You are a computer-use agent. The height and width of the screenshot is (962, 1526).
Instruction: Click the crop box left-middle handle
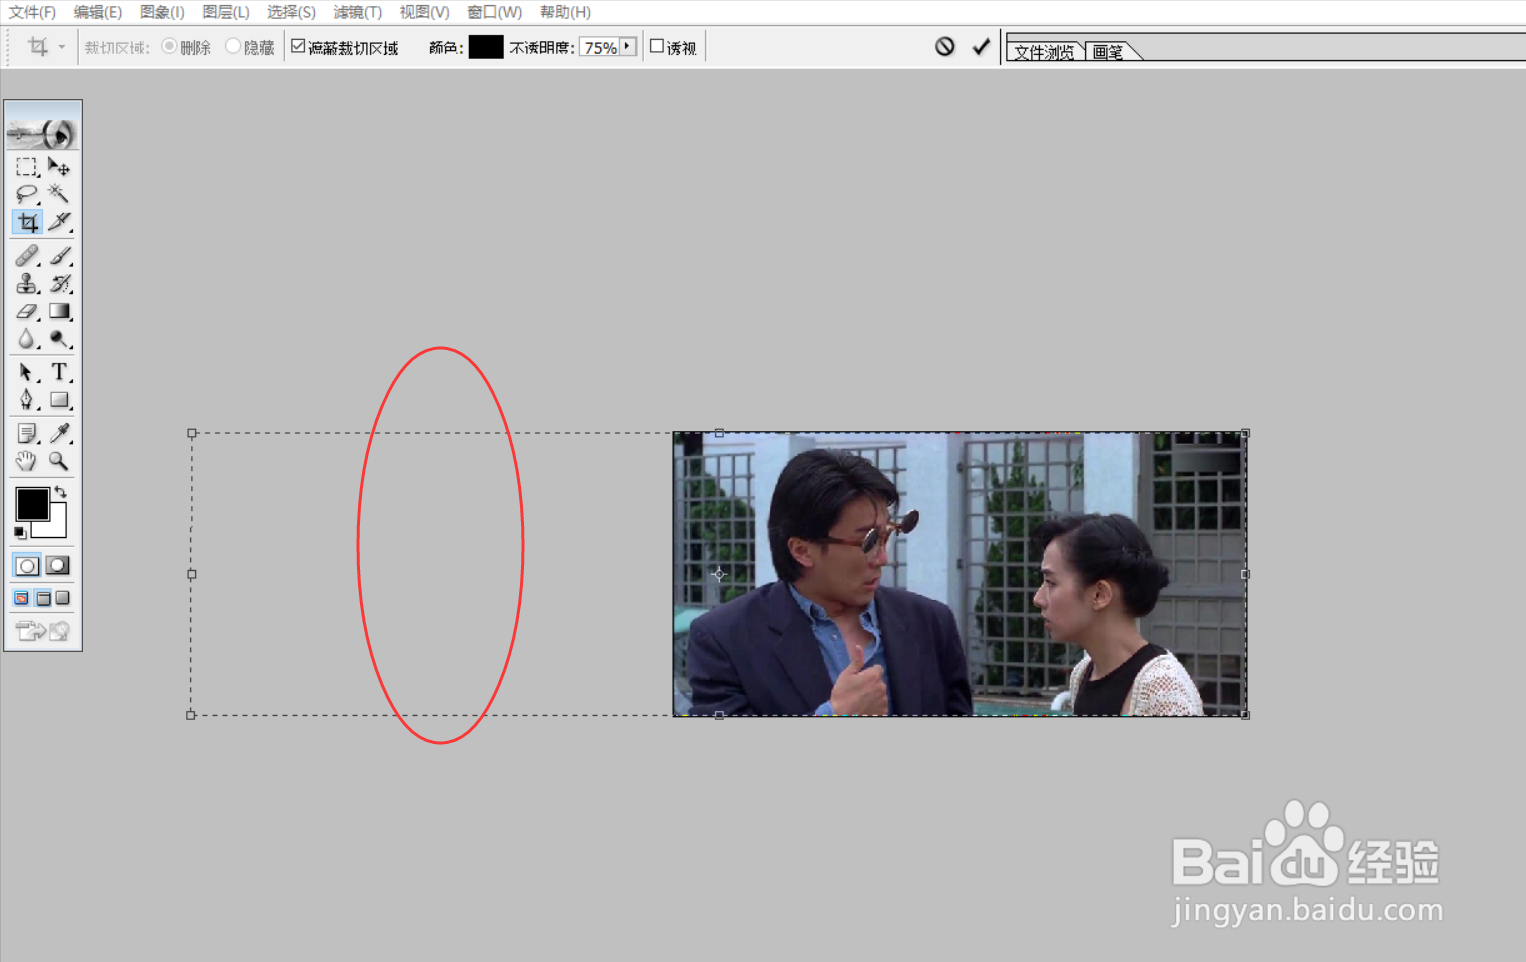192,574
